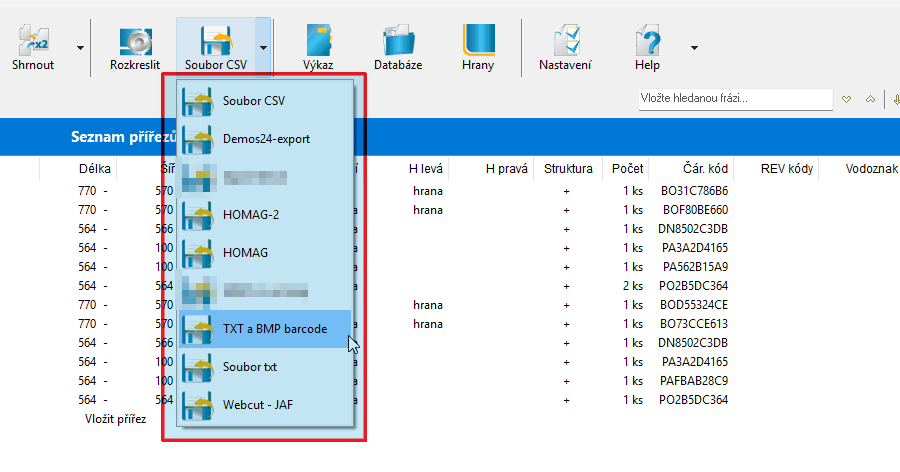Click the REV kódy column header
Viewport: 900px width, 472px height.
[787, 169]
